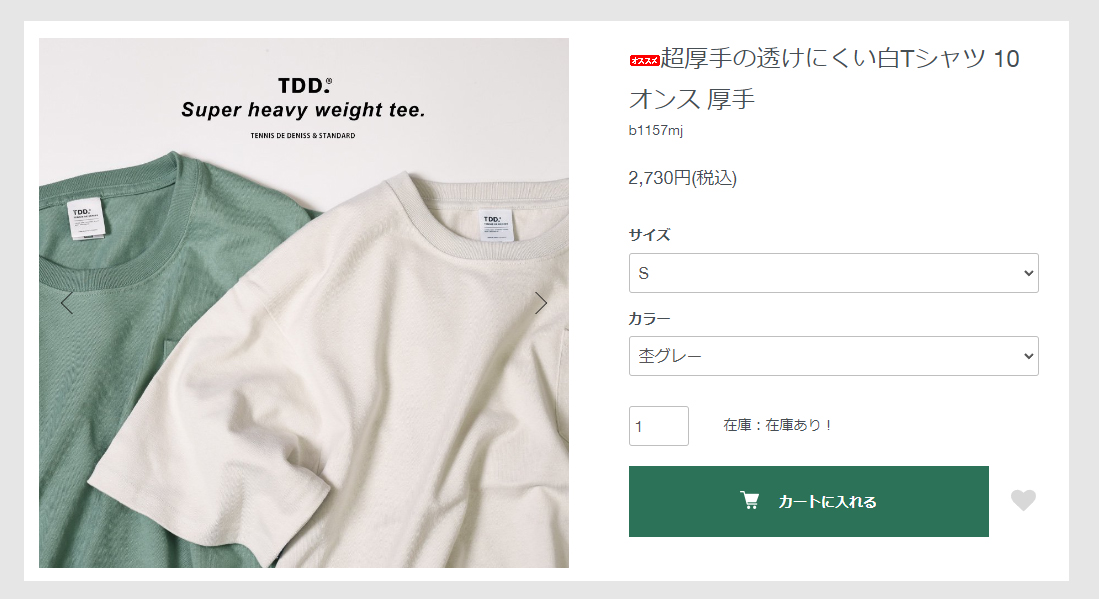The width and height of the screenshot is (1099, 599).
Task: Expand size options via its chevron arrow
Action: [1028, 273]
